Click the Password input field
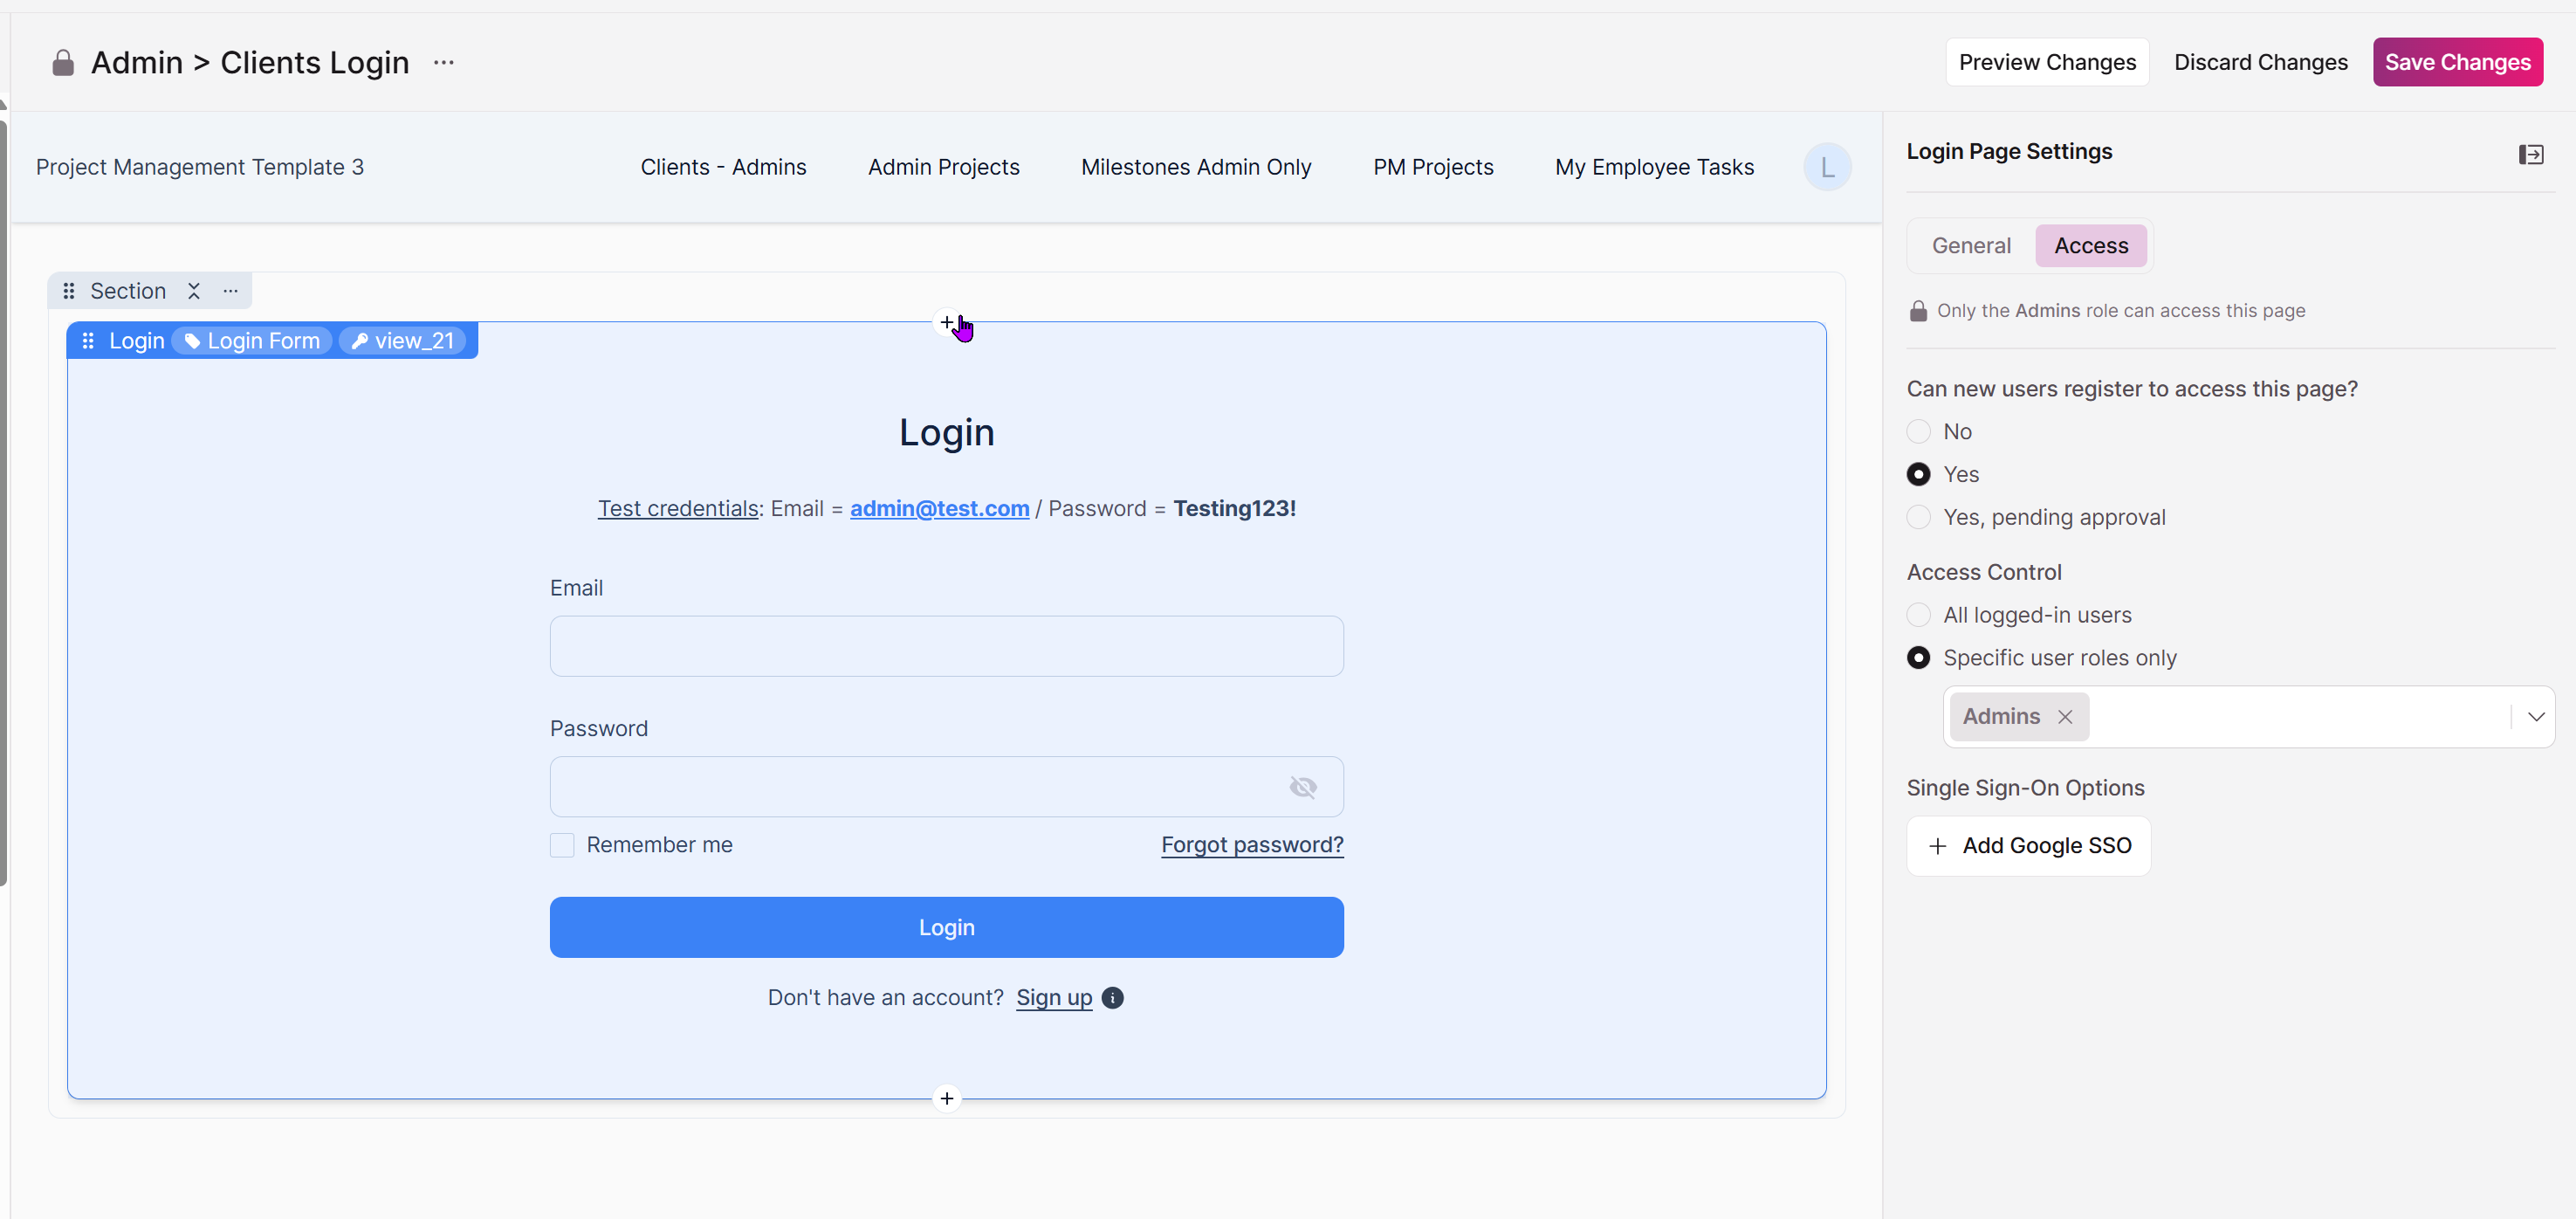2576x1219 pixels. [x=946, y=787]
